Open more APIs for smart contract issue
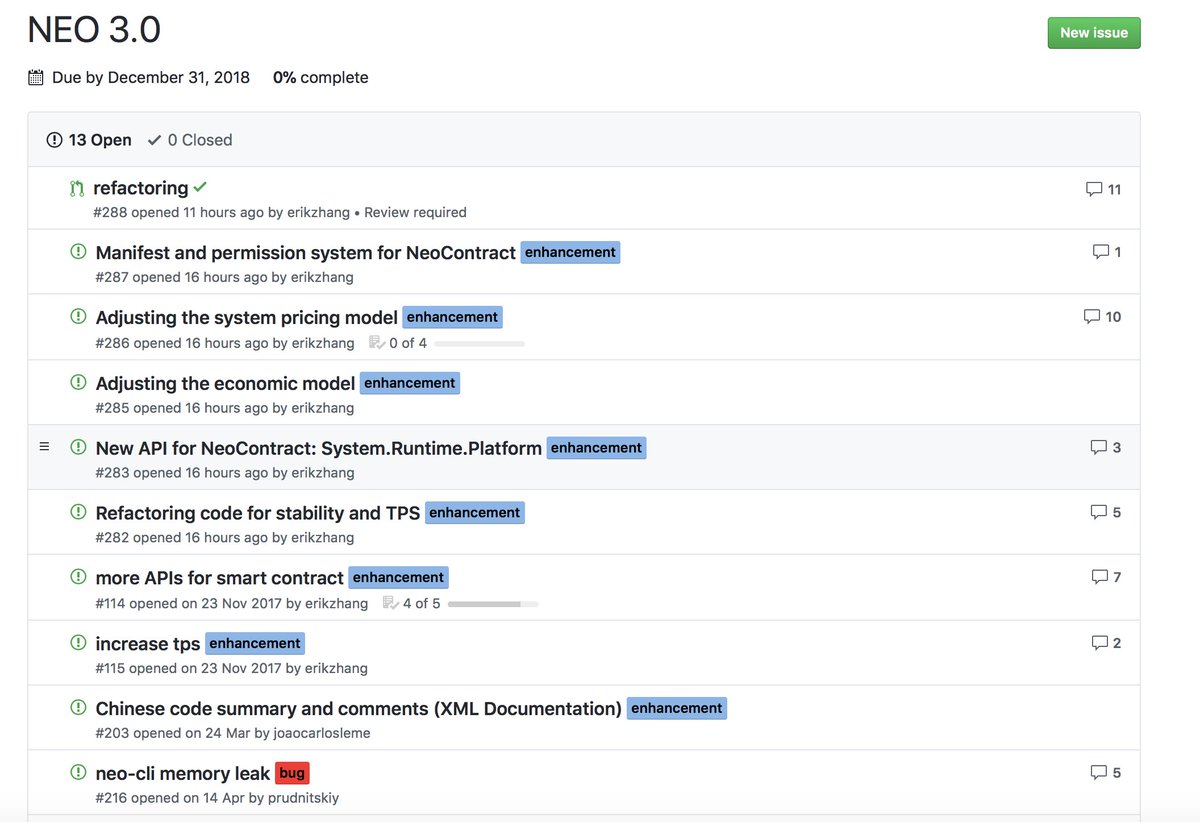Image resolution: width=1200 pixels, height=822 pixels. [220, 579]
